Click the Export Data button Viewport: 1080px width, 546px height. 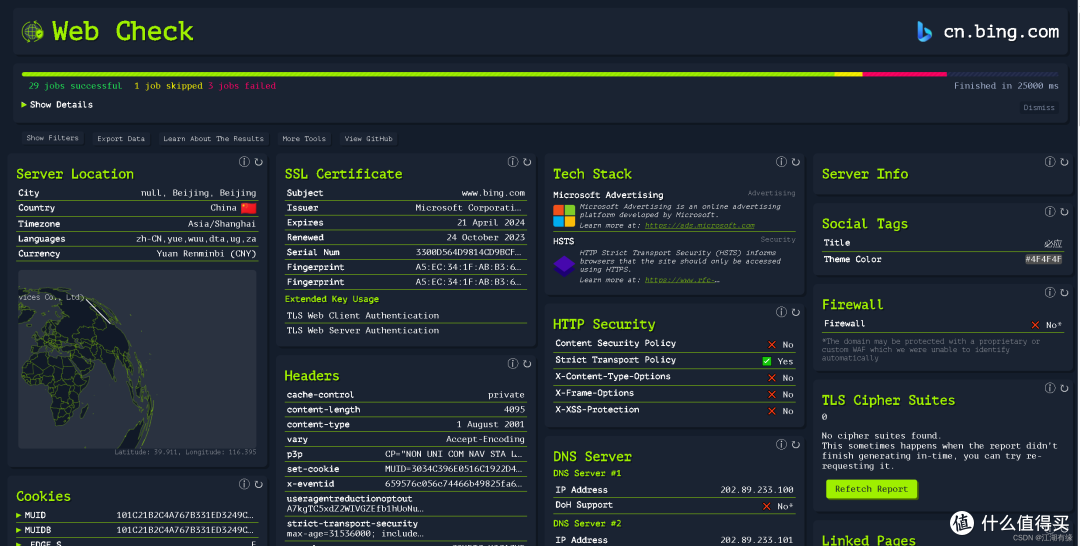click(121, 138)
